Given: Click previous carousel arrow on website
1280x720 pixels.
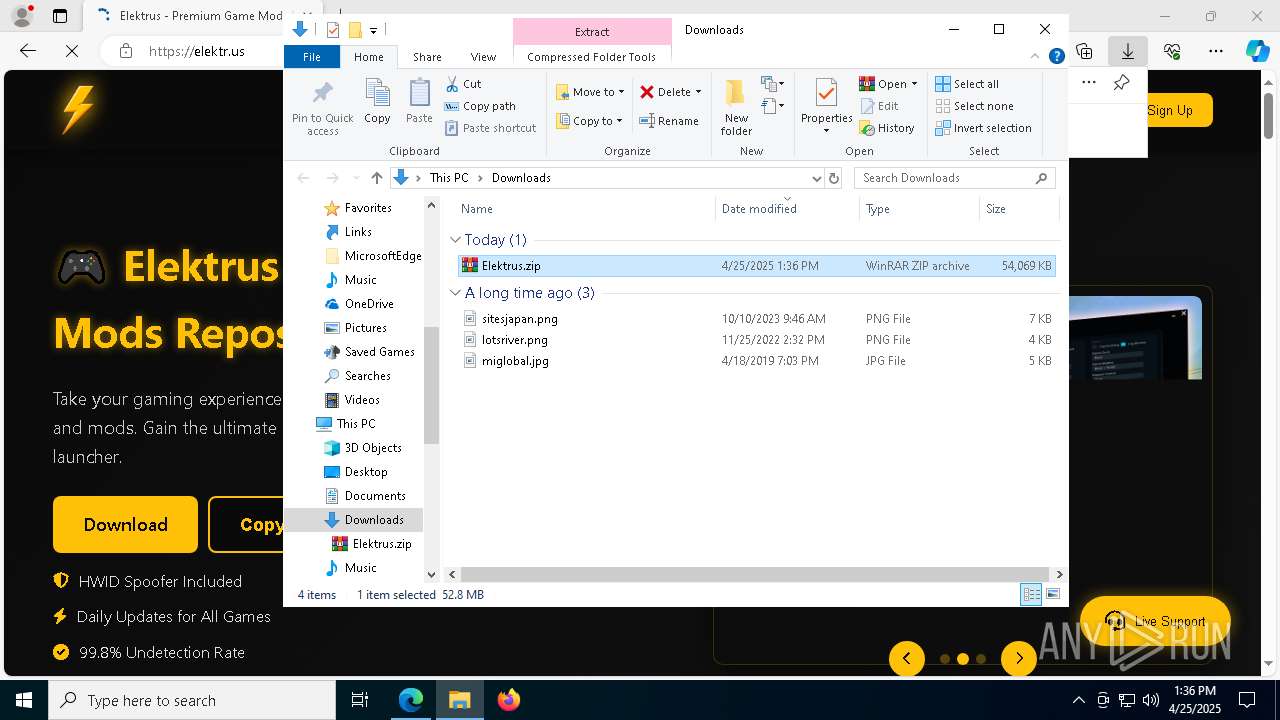Looking at the screenshot, I should tap(907, 658).
